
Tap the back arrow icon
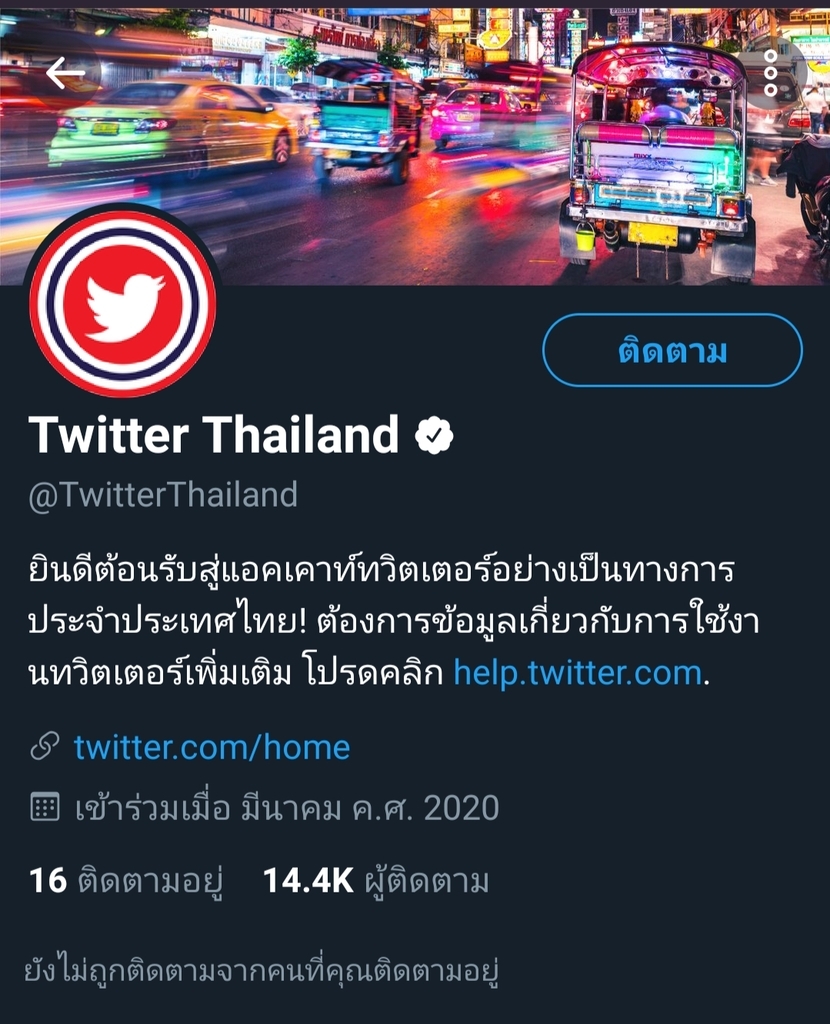tap(65, 72)
